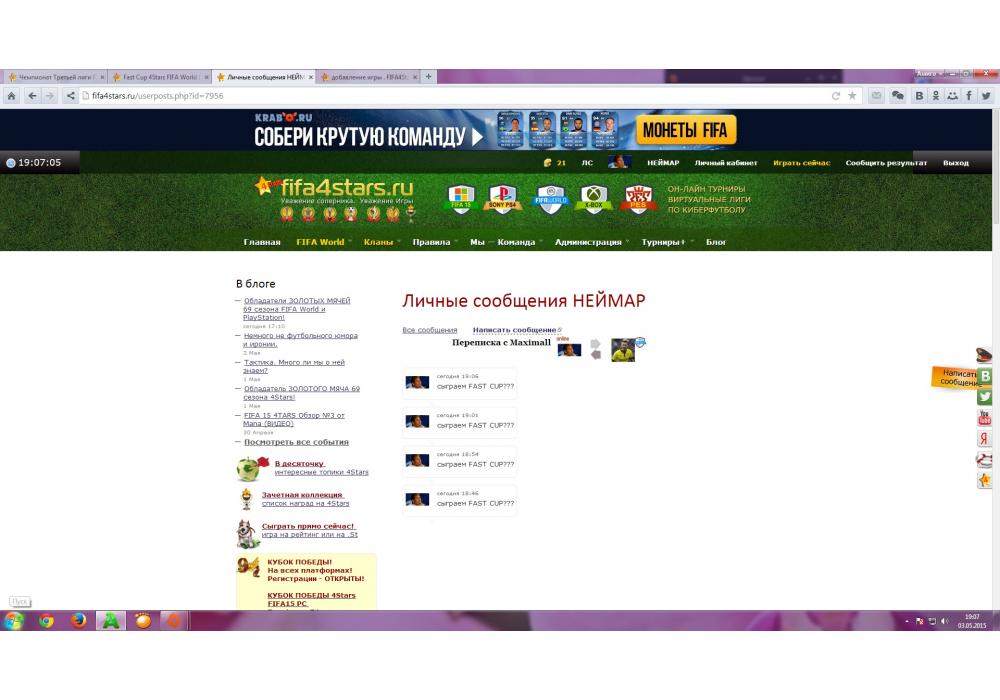Viewport: 1000px width, 700px height.
Task: Open the Все сообщения link
Action: (430, 330)
